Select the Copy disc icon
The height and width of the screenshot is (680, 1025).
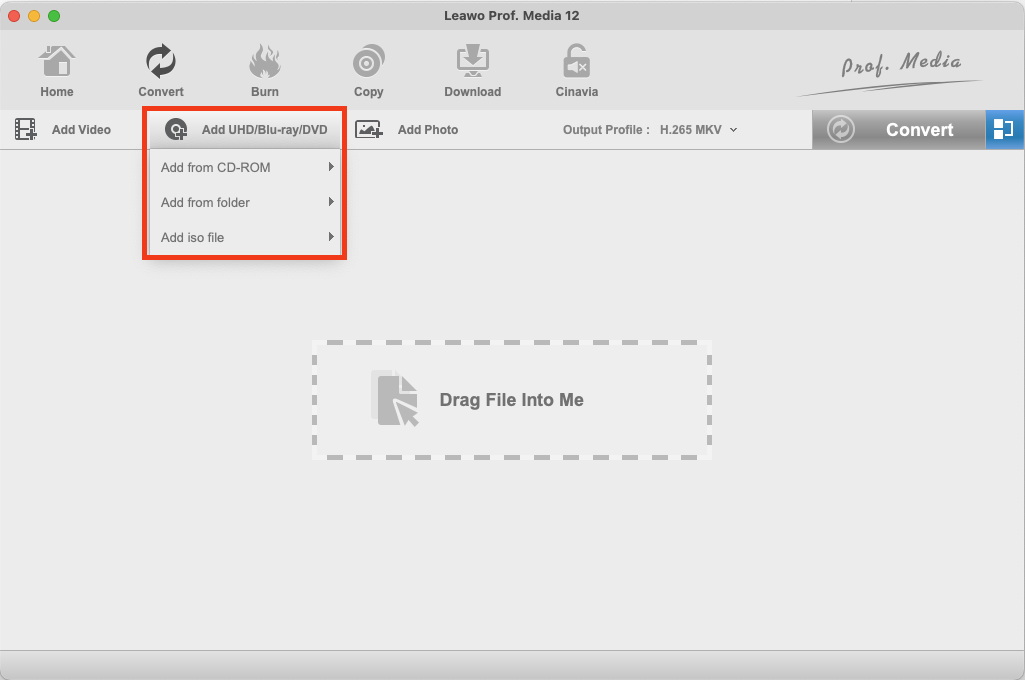coord(369,61)
